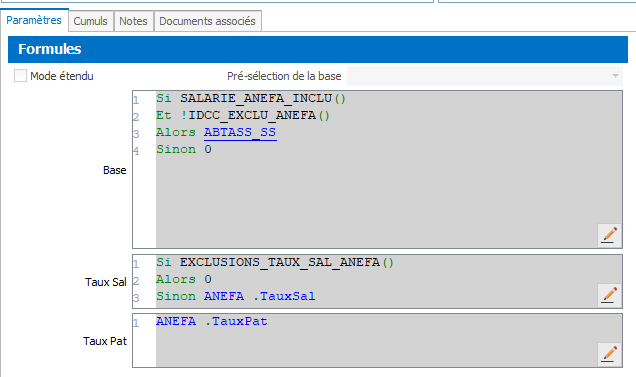This screenshot has height=377, width=636.
Task: Switch to the Cumuls tab
Action: 90,21
